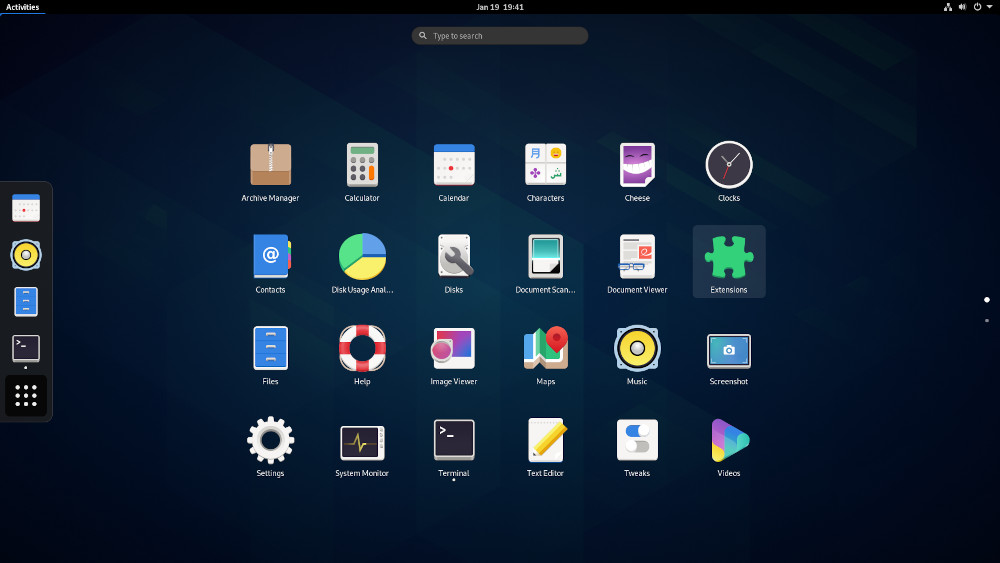Launch Disk Usage Analyzer
The height and width of the screenshot is (563, 1000).
tap(362, 262)
